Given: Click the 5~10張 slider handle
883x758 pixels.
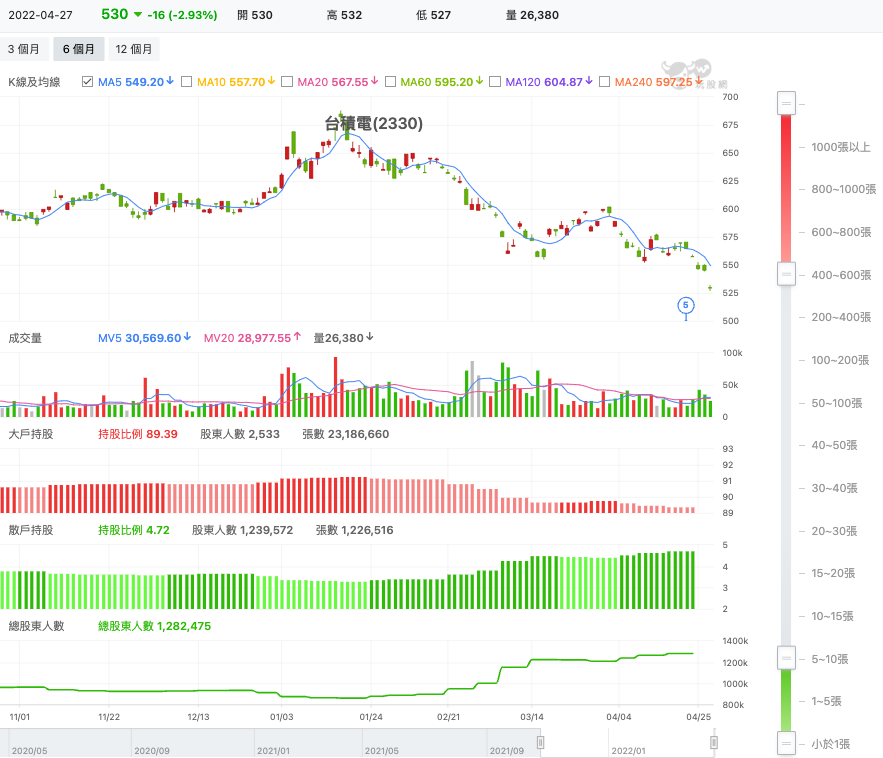Looking at the screenshot, I should pyautogui.click(x=786, y=658).
